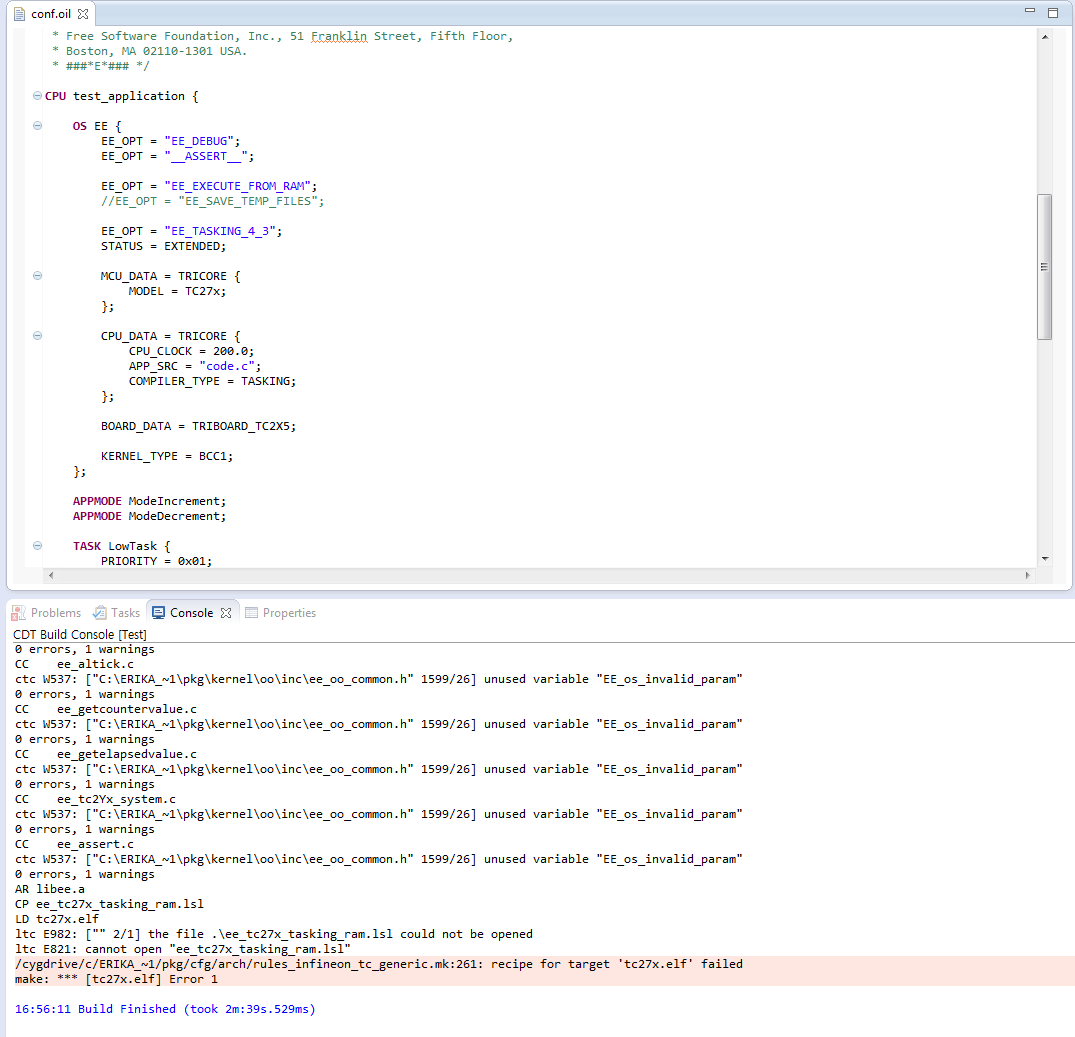This screenshot has width=1075, height=1037.
Task: Click horizontal scrollbar left arrow
Action: (x=51, y=576)
